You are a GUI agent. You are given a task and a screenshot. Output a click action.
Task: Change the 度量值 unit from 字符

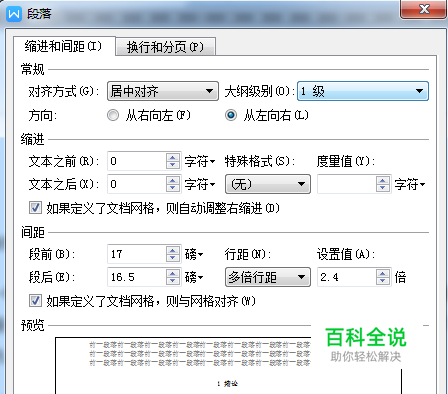tap(410, 184)
